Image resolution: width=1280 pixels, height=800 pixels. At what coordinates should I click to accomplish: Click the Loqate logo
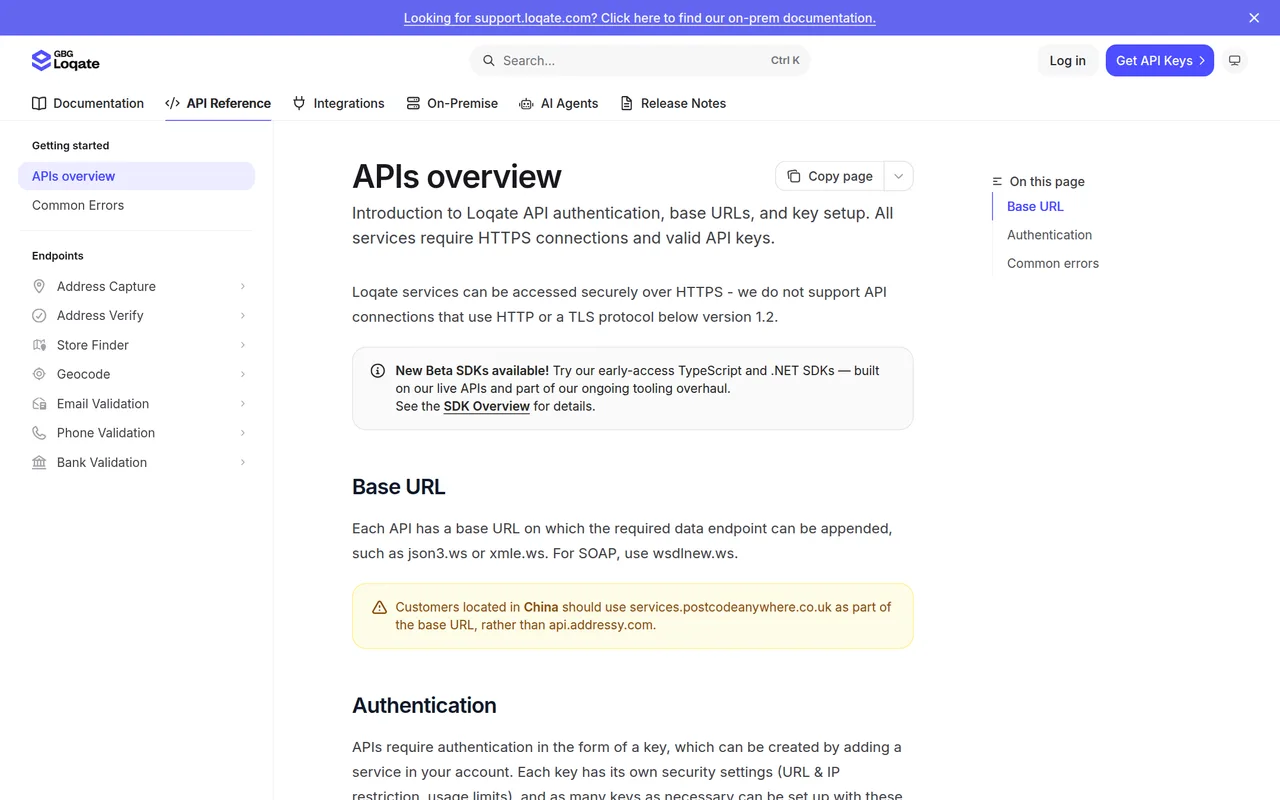[66, 60]
